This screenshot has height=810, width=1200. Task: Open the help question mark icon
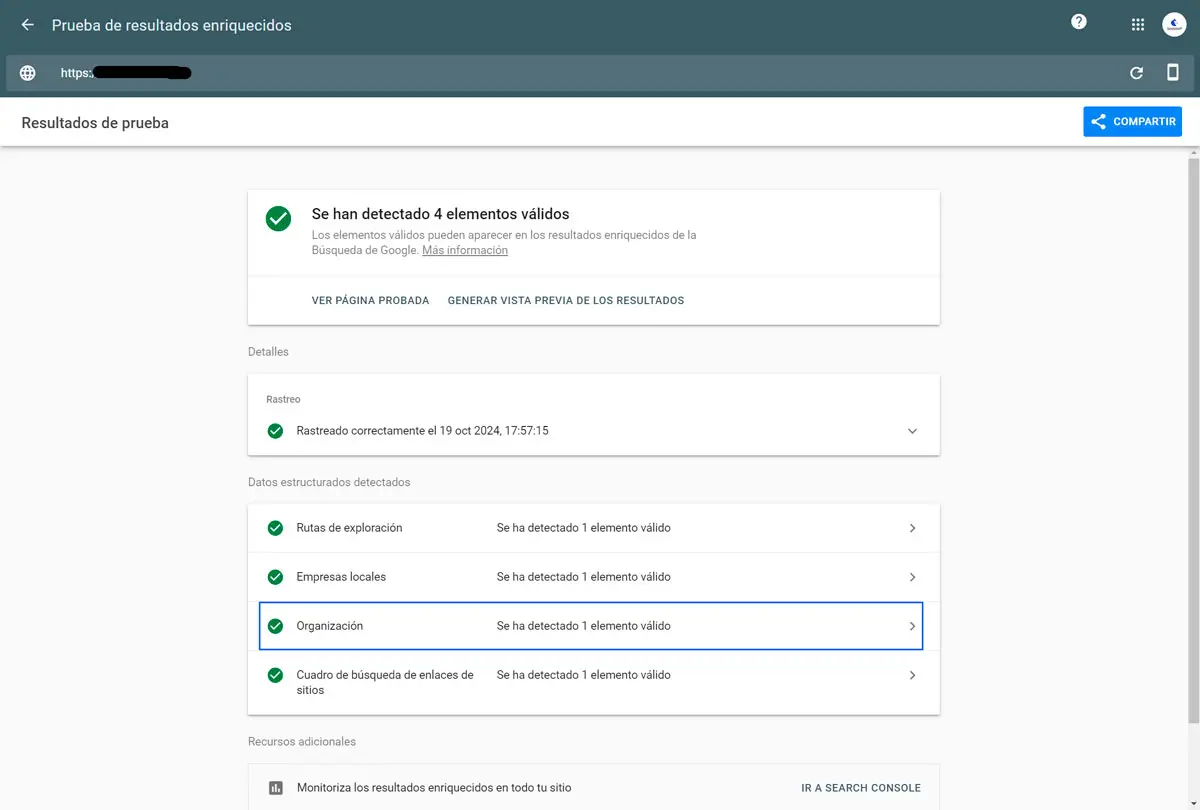click(x=1078, y=22)
